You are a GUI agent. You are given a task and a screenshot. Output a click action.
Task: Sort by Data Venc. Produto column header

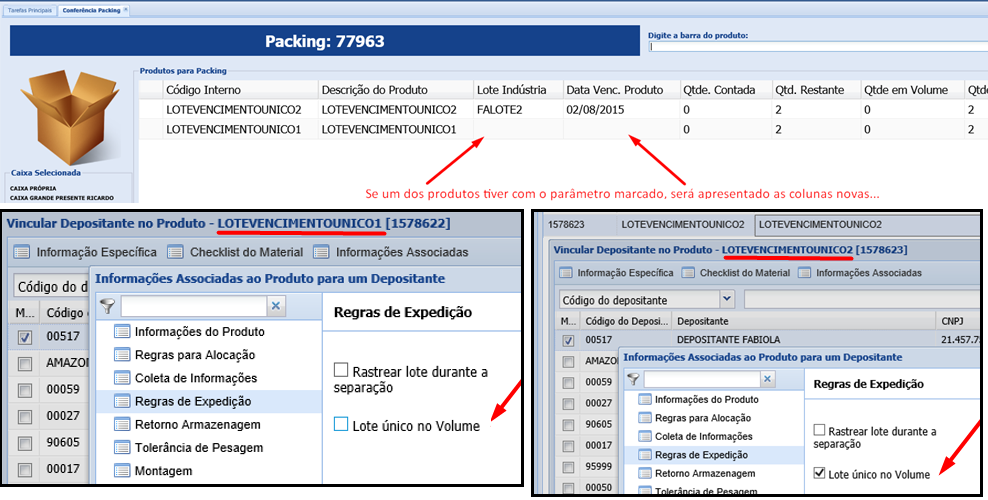click(x=621, y=89)
